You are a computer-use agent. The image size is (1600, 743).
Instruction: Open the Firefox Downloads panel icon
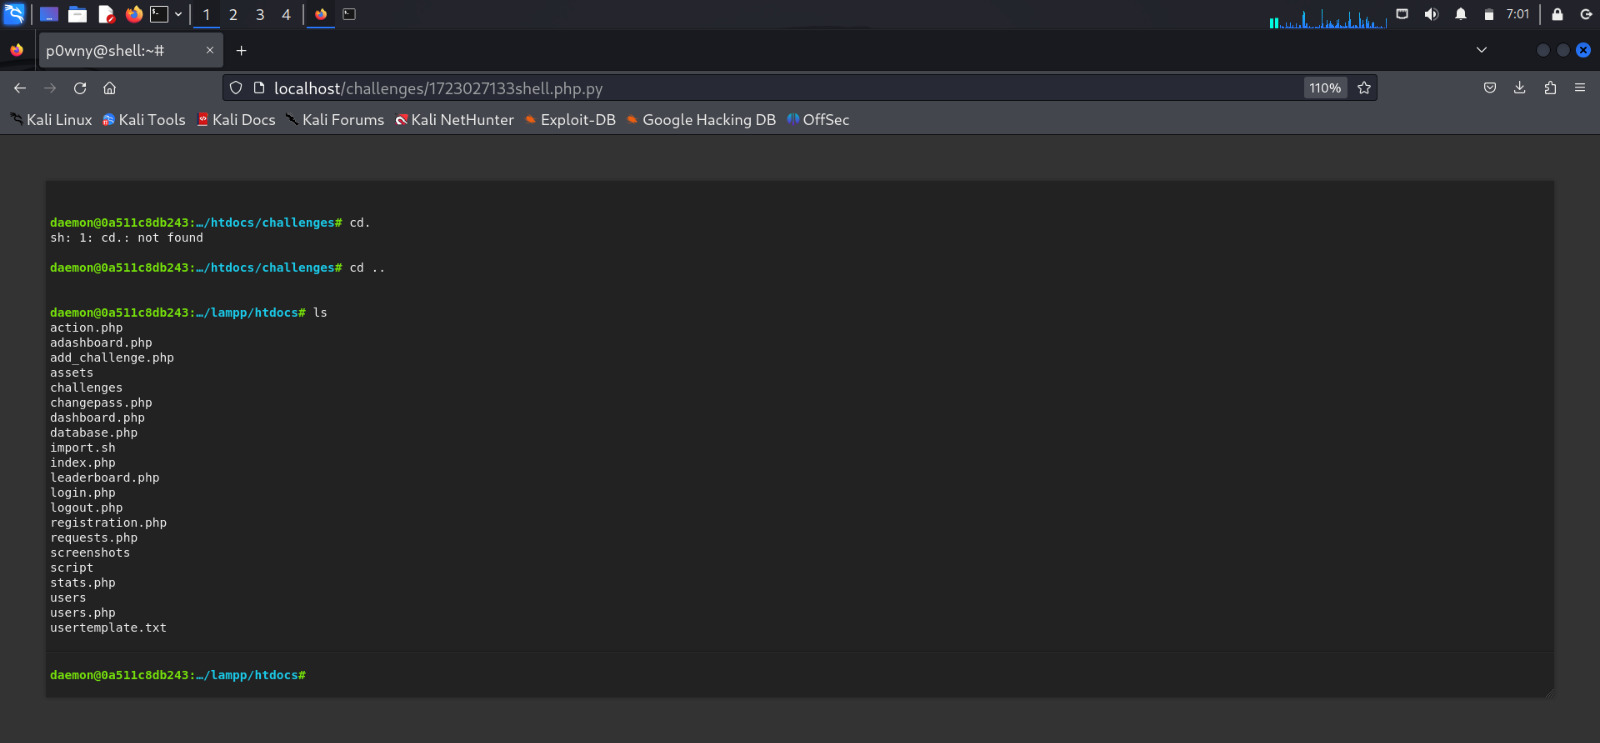(x=1519, y=88)
